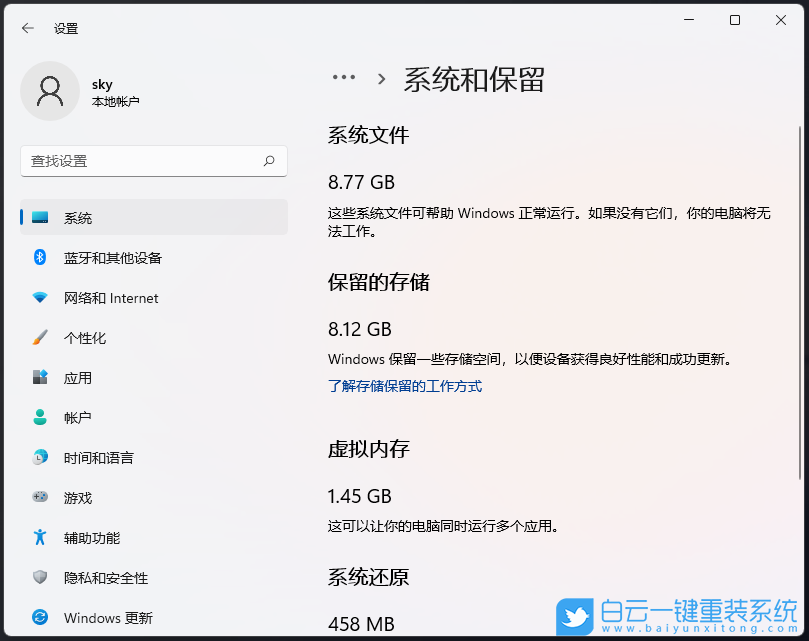Image resolution: width=809 pixels, height=641 pixels.
Task: Click the search magnifier in 查找设置 box
Action: 270,161
